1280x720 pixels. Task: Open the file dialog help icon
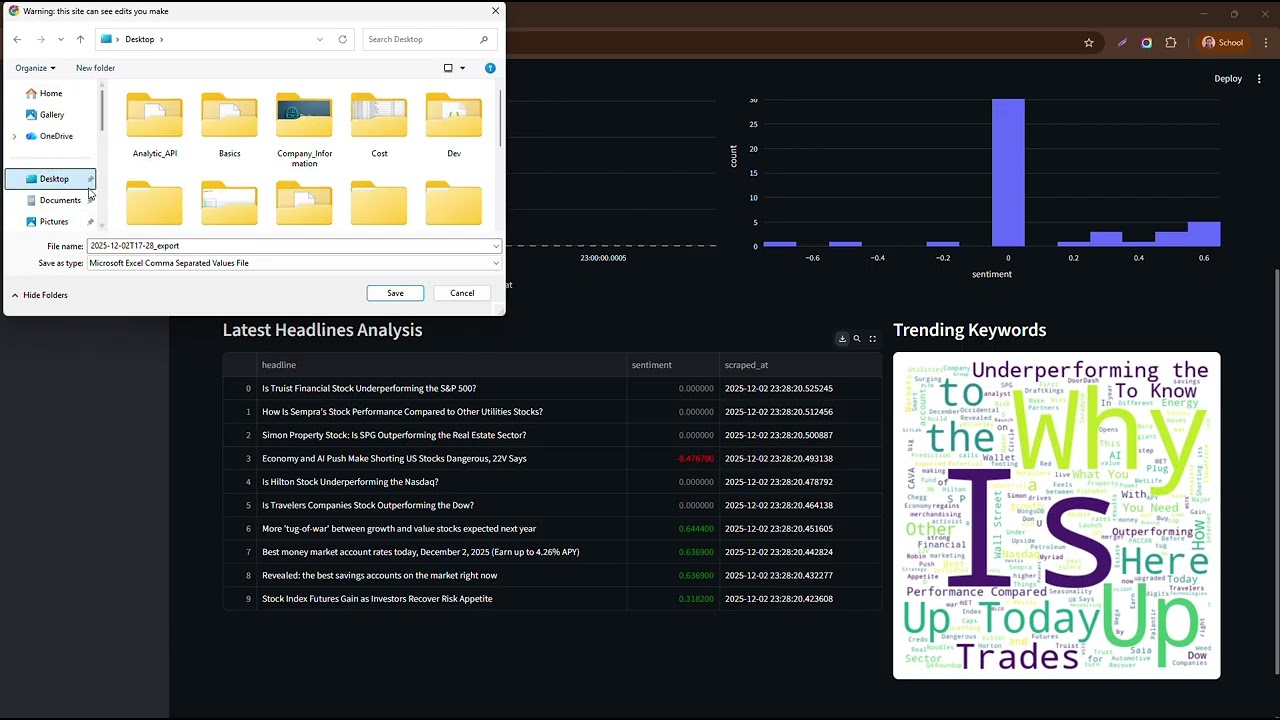[490, 68]
